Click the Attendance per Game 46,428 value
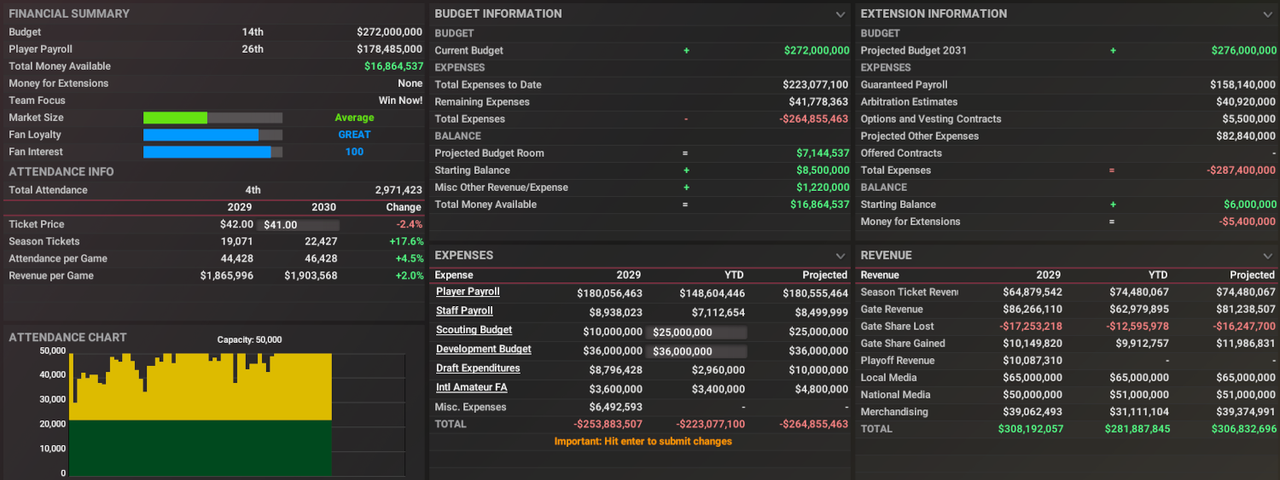This screenshot has height=480, width=1280. click(321, 259)
